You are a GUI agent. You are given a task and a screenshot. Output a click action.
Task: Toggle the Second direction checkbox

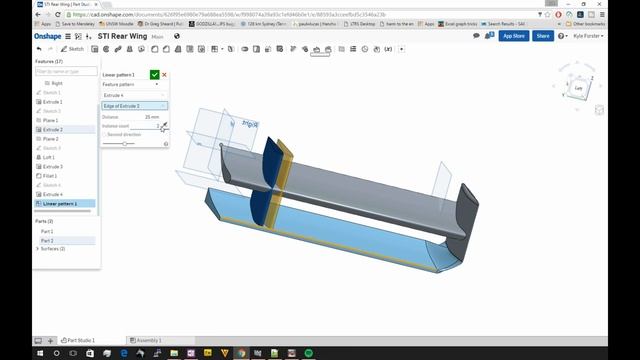104,134
